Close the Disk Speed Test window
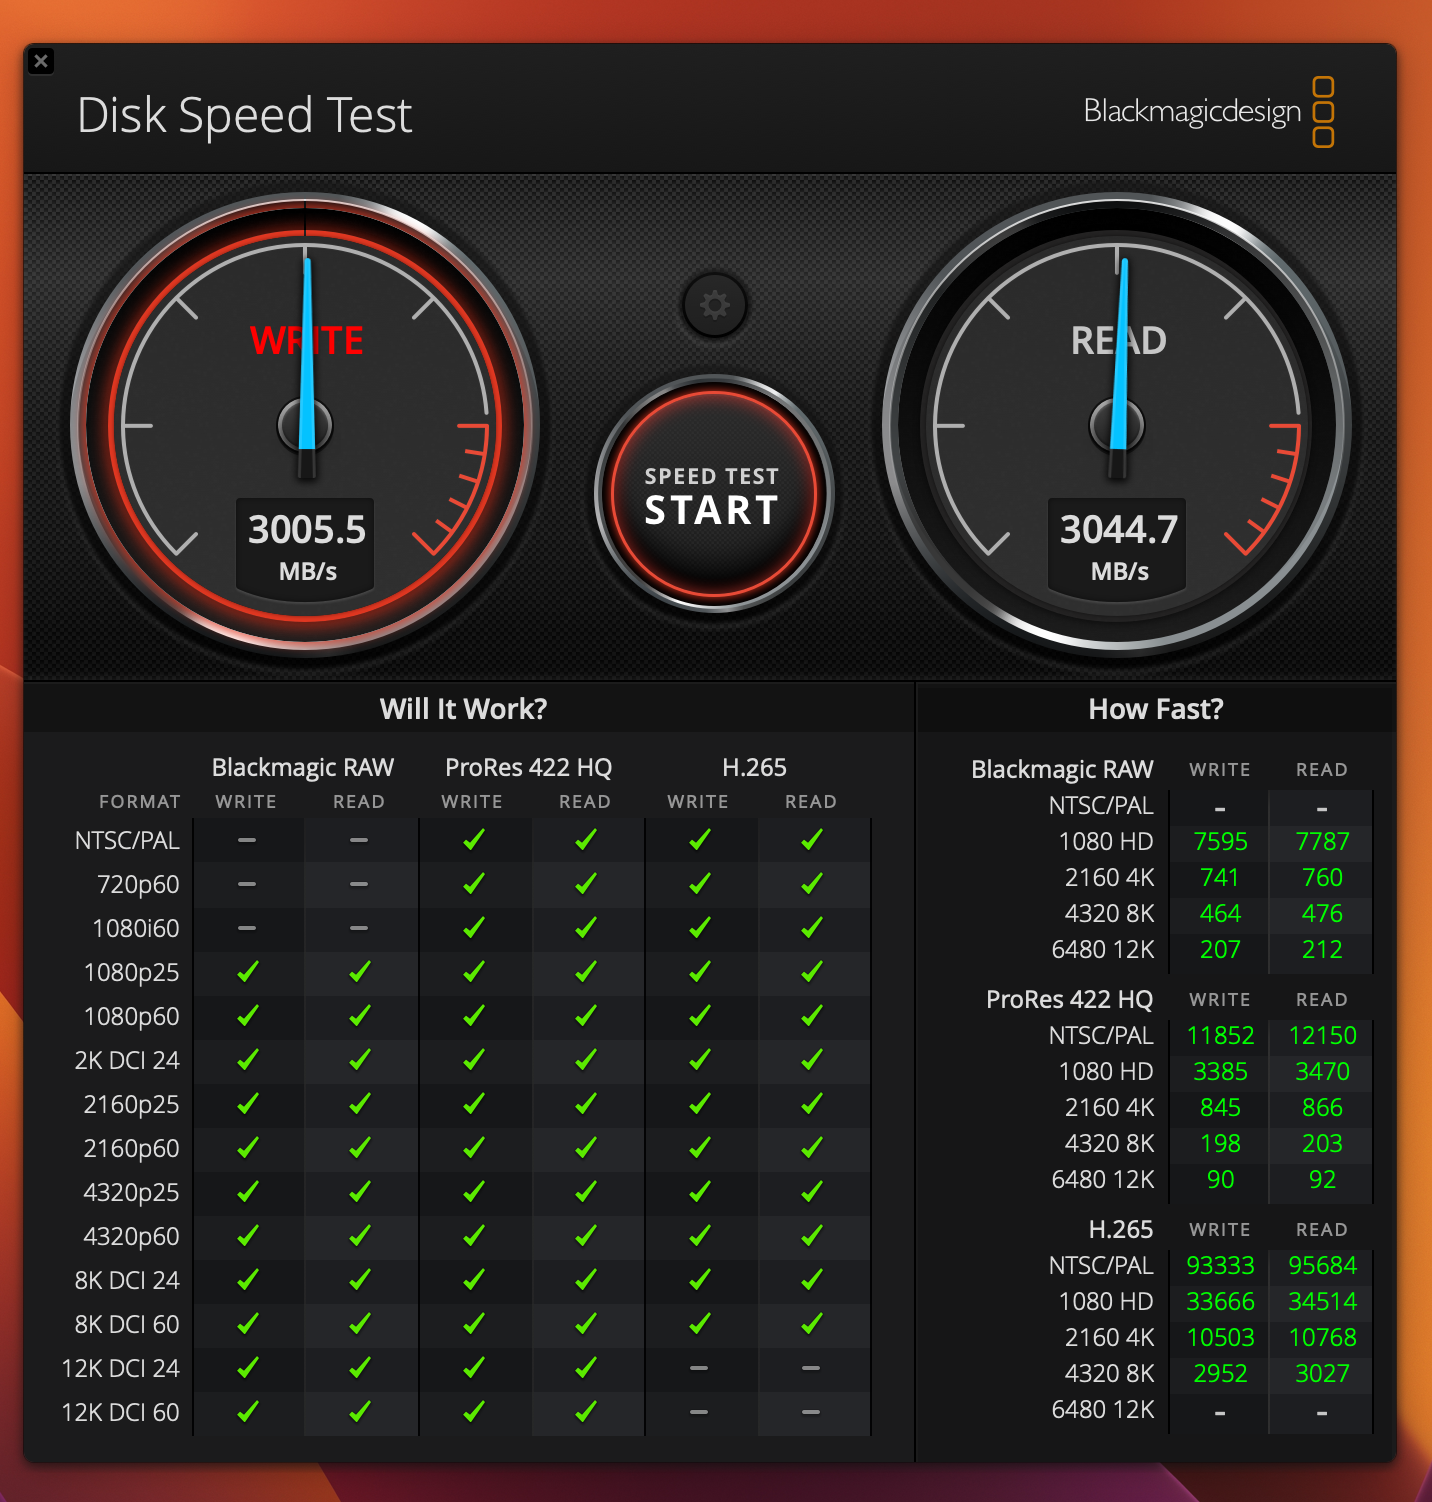This screenshot has height=1502, width=1432. (41, 61)
